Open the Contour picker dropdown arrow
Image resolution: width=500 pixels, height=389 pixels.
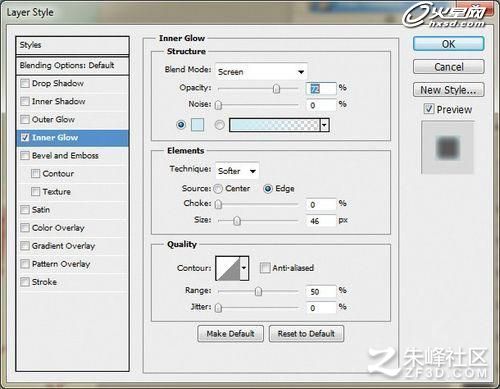244,268
